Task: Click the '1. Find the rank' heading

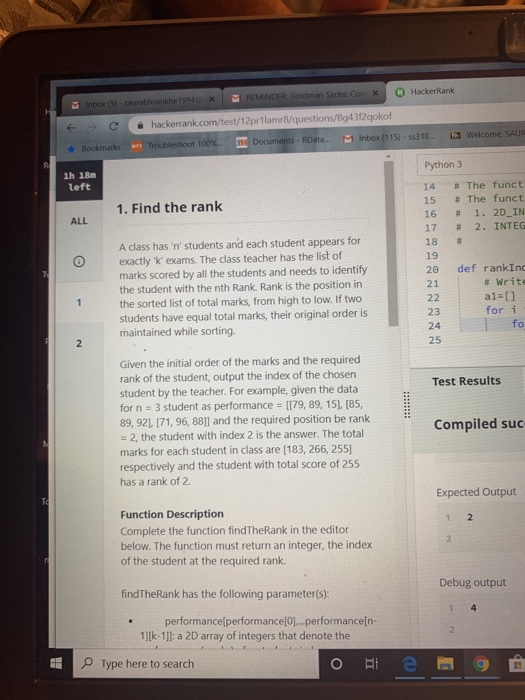Action: (x=169, y=208)
